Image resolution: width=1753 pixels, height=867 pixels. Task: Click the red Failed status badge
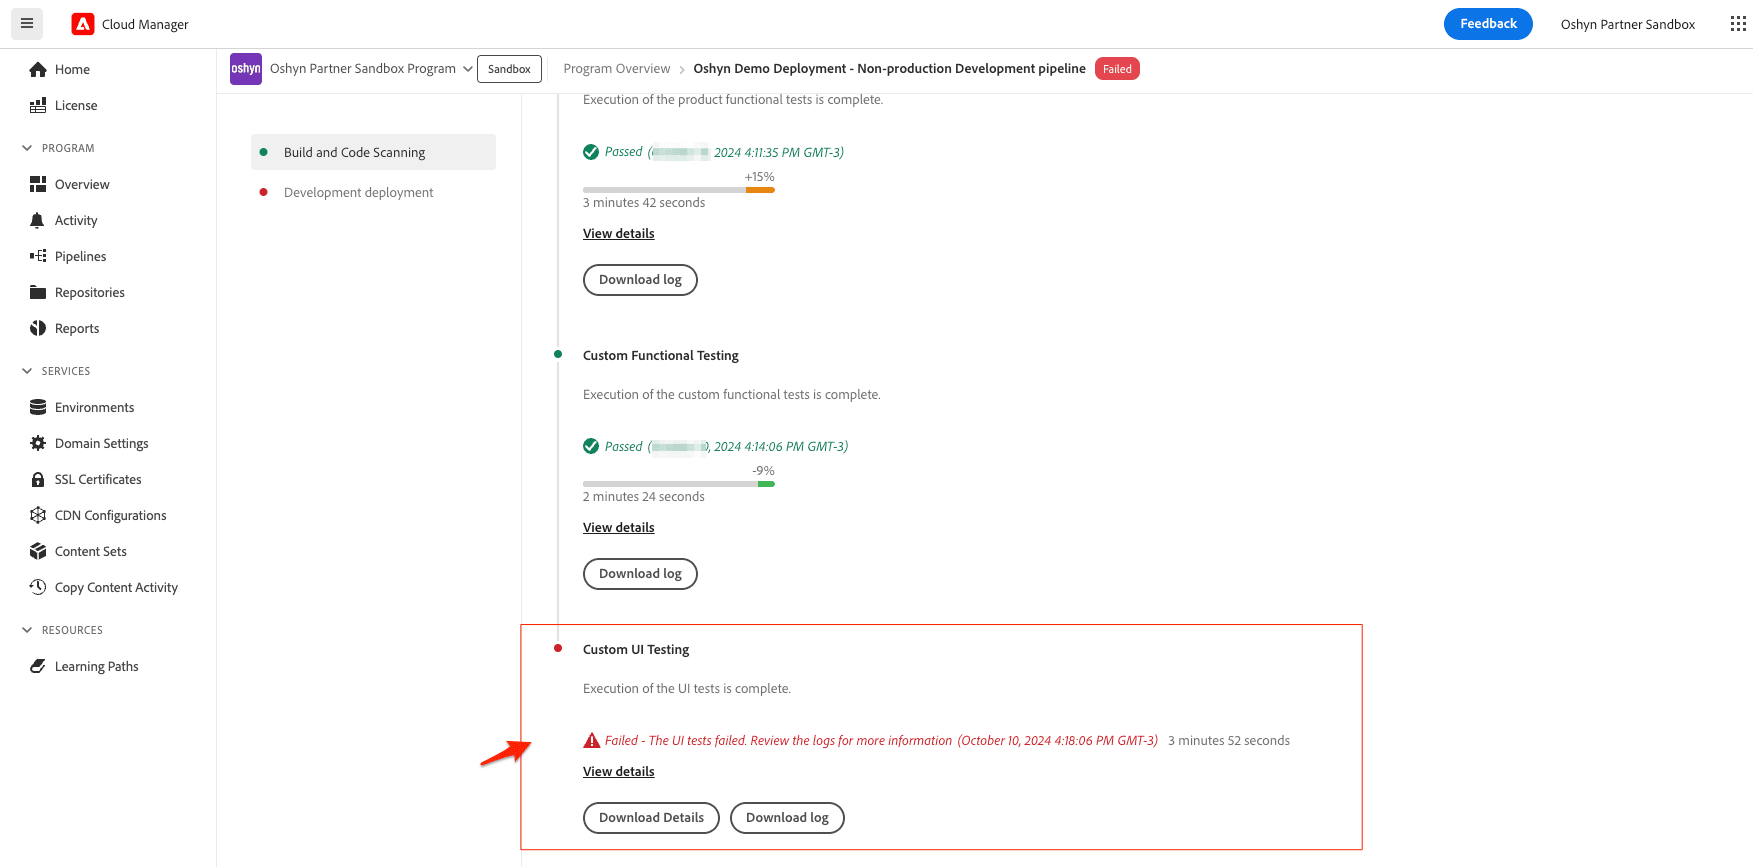[1117, 69]
